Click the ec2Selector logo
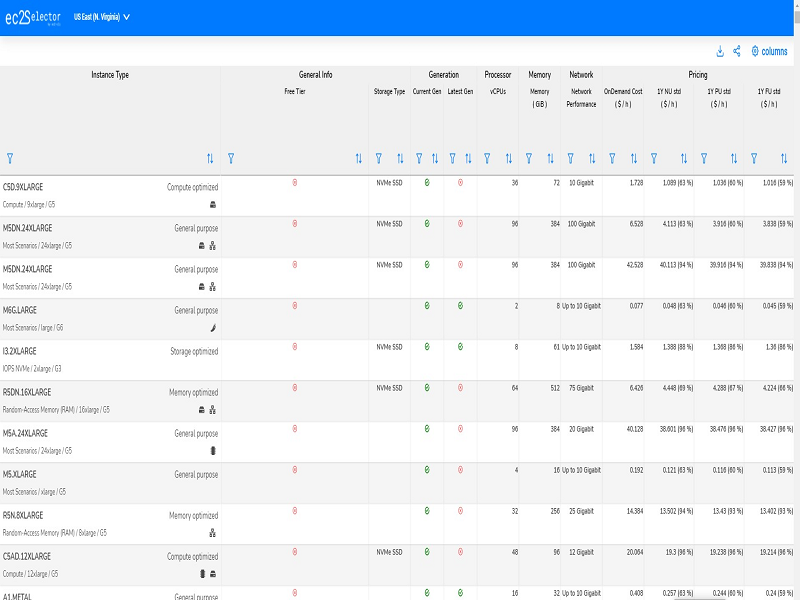 [x=33, y=17]
